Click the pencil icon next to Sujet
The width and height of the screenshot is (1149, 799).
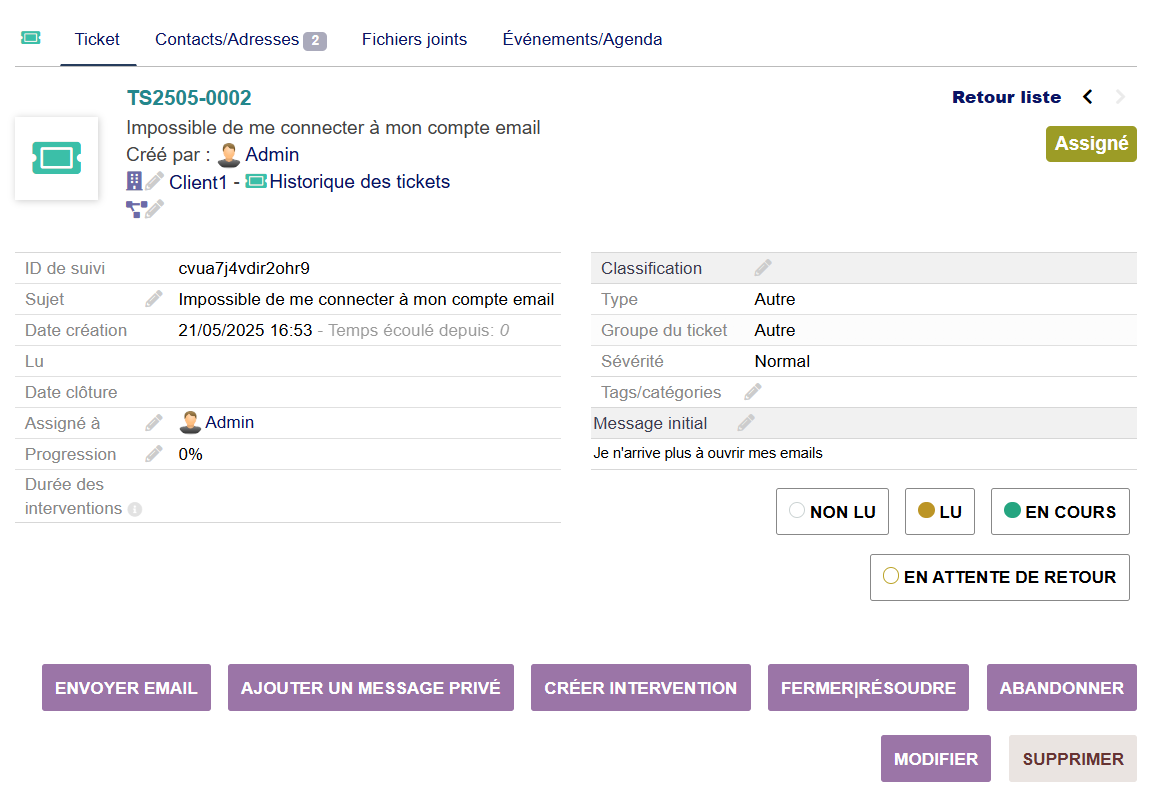click(x=153, y=299)
